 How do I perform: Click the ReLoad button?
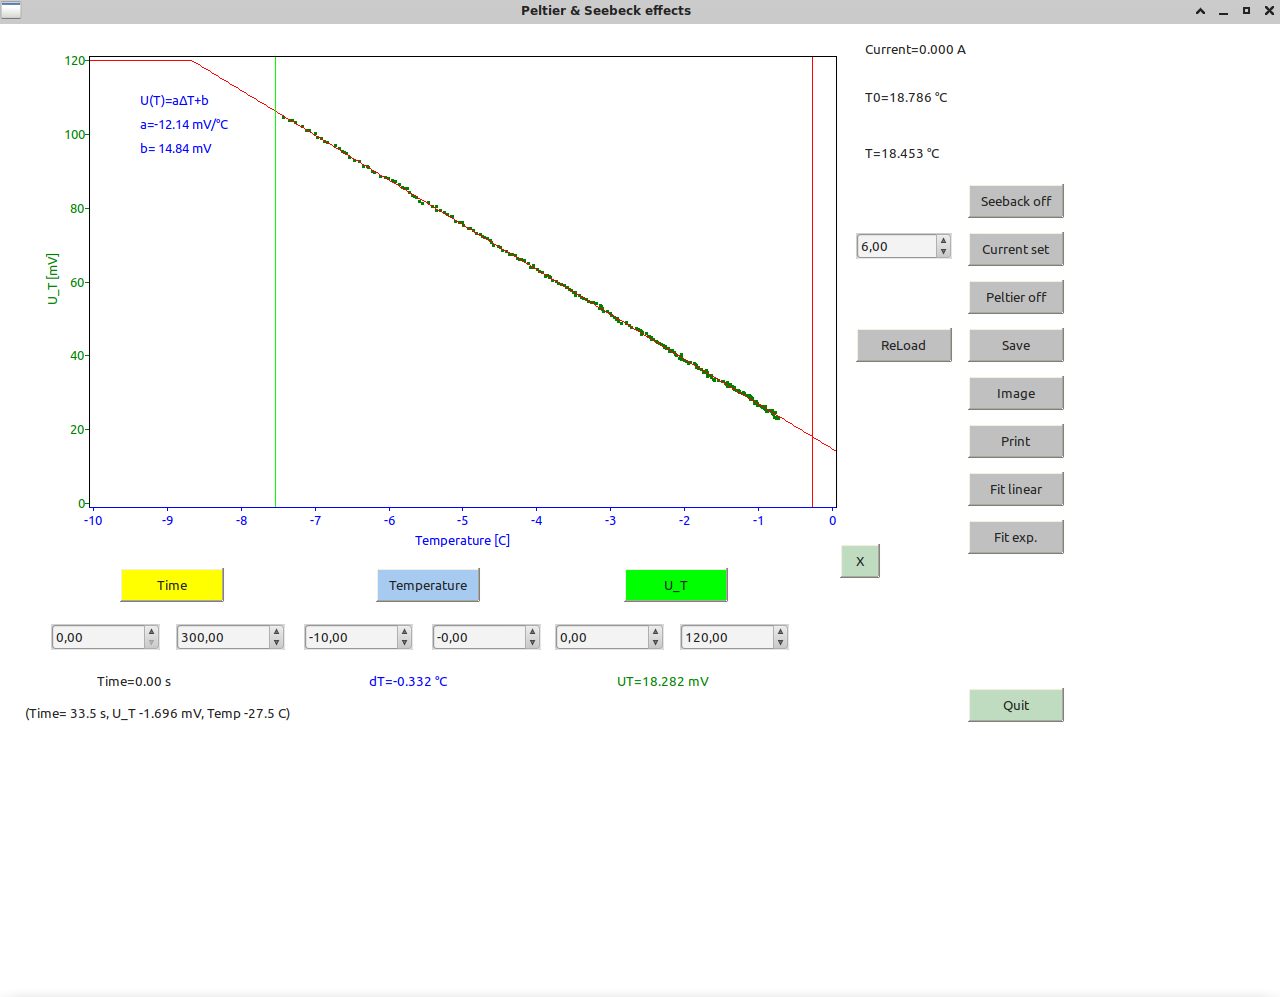[903, 345]
